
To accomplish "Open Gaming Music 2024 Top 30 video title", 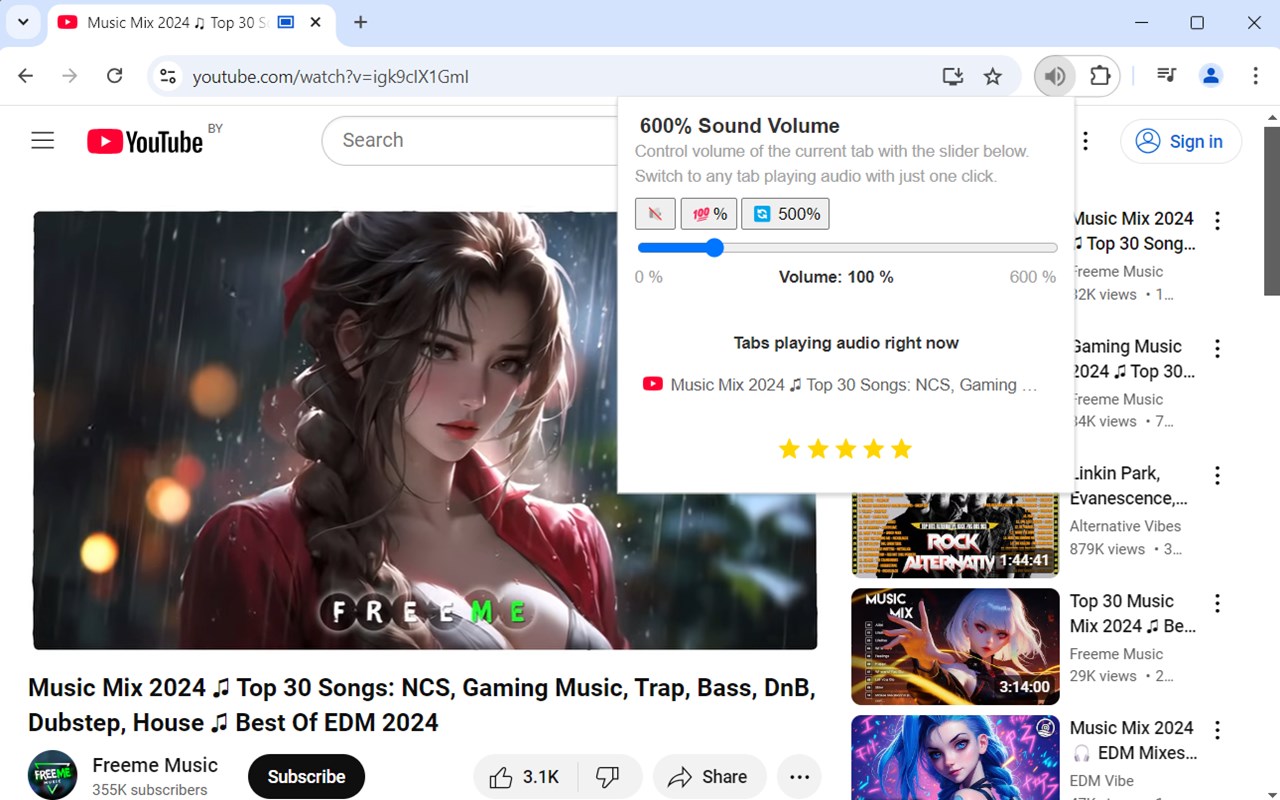I will [1133, 358].
